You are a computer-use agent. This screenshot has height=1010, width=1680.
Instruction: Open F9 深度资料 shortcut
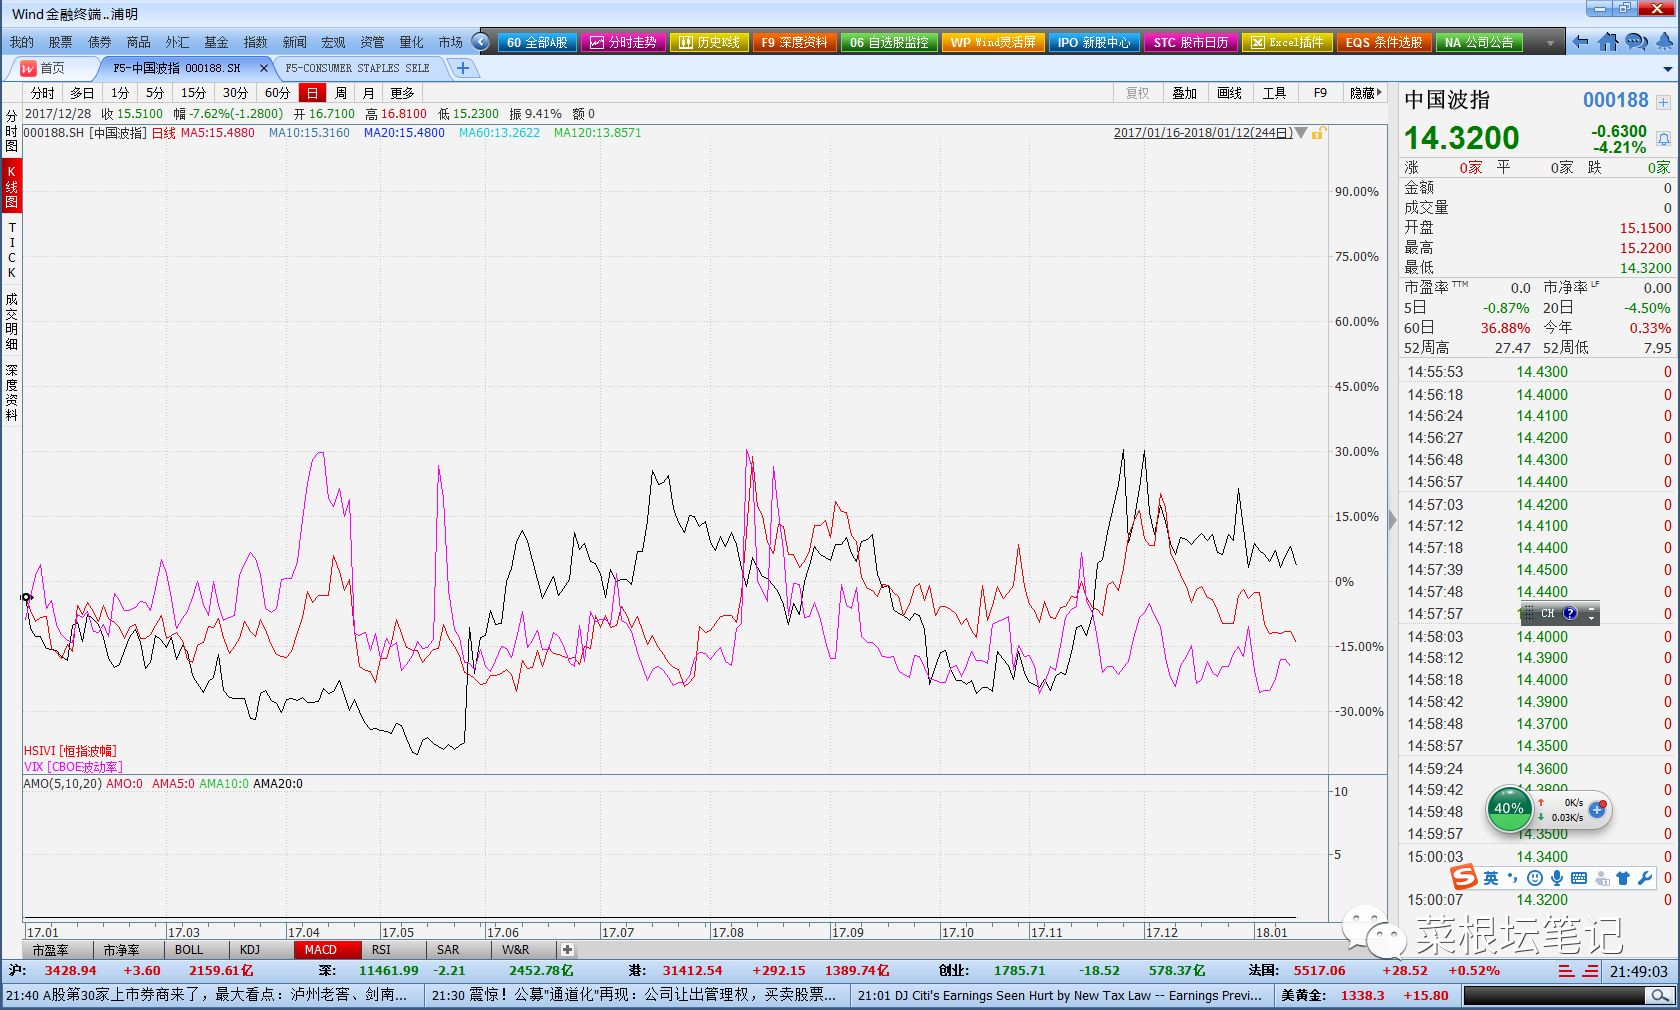click(x=795, y=42)
